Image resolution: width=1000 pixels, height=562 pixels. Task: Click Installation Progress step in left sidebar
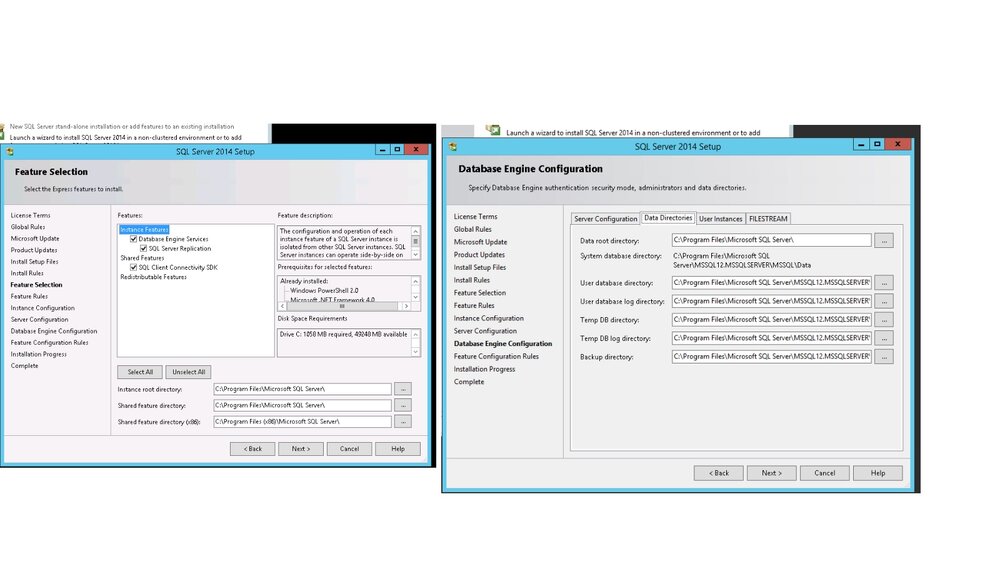tap(38, 354)
